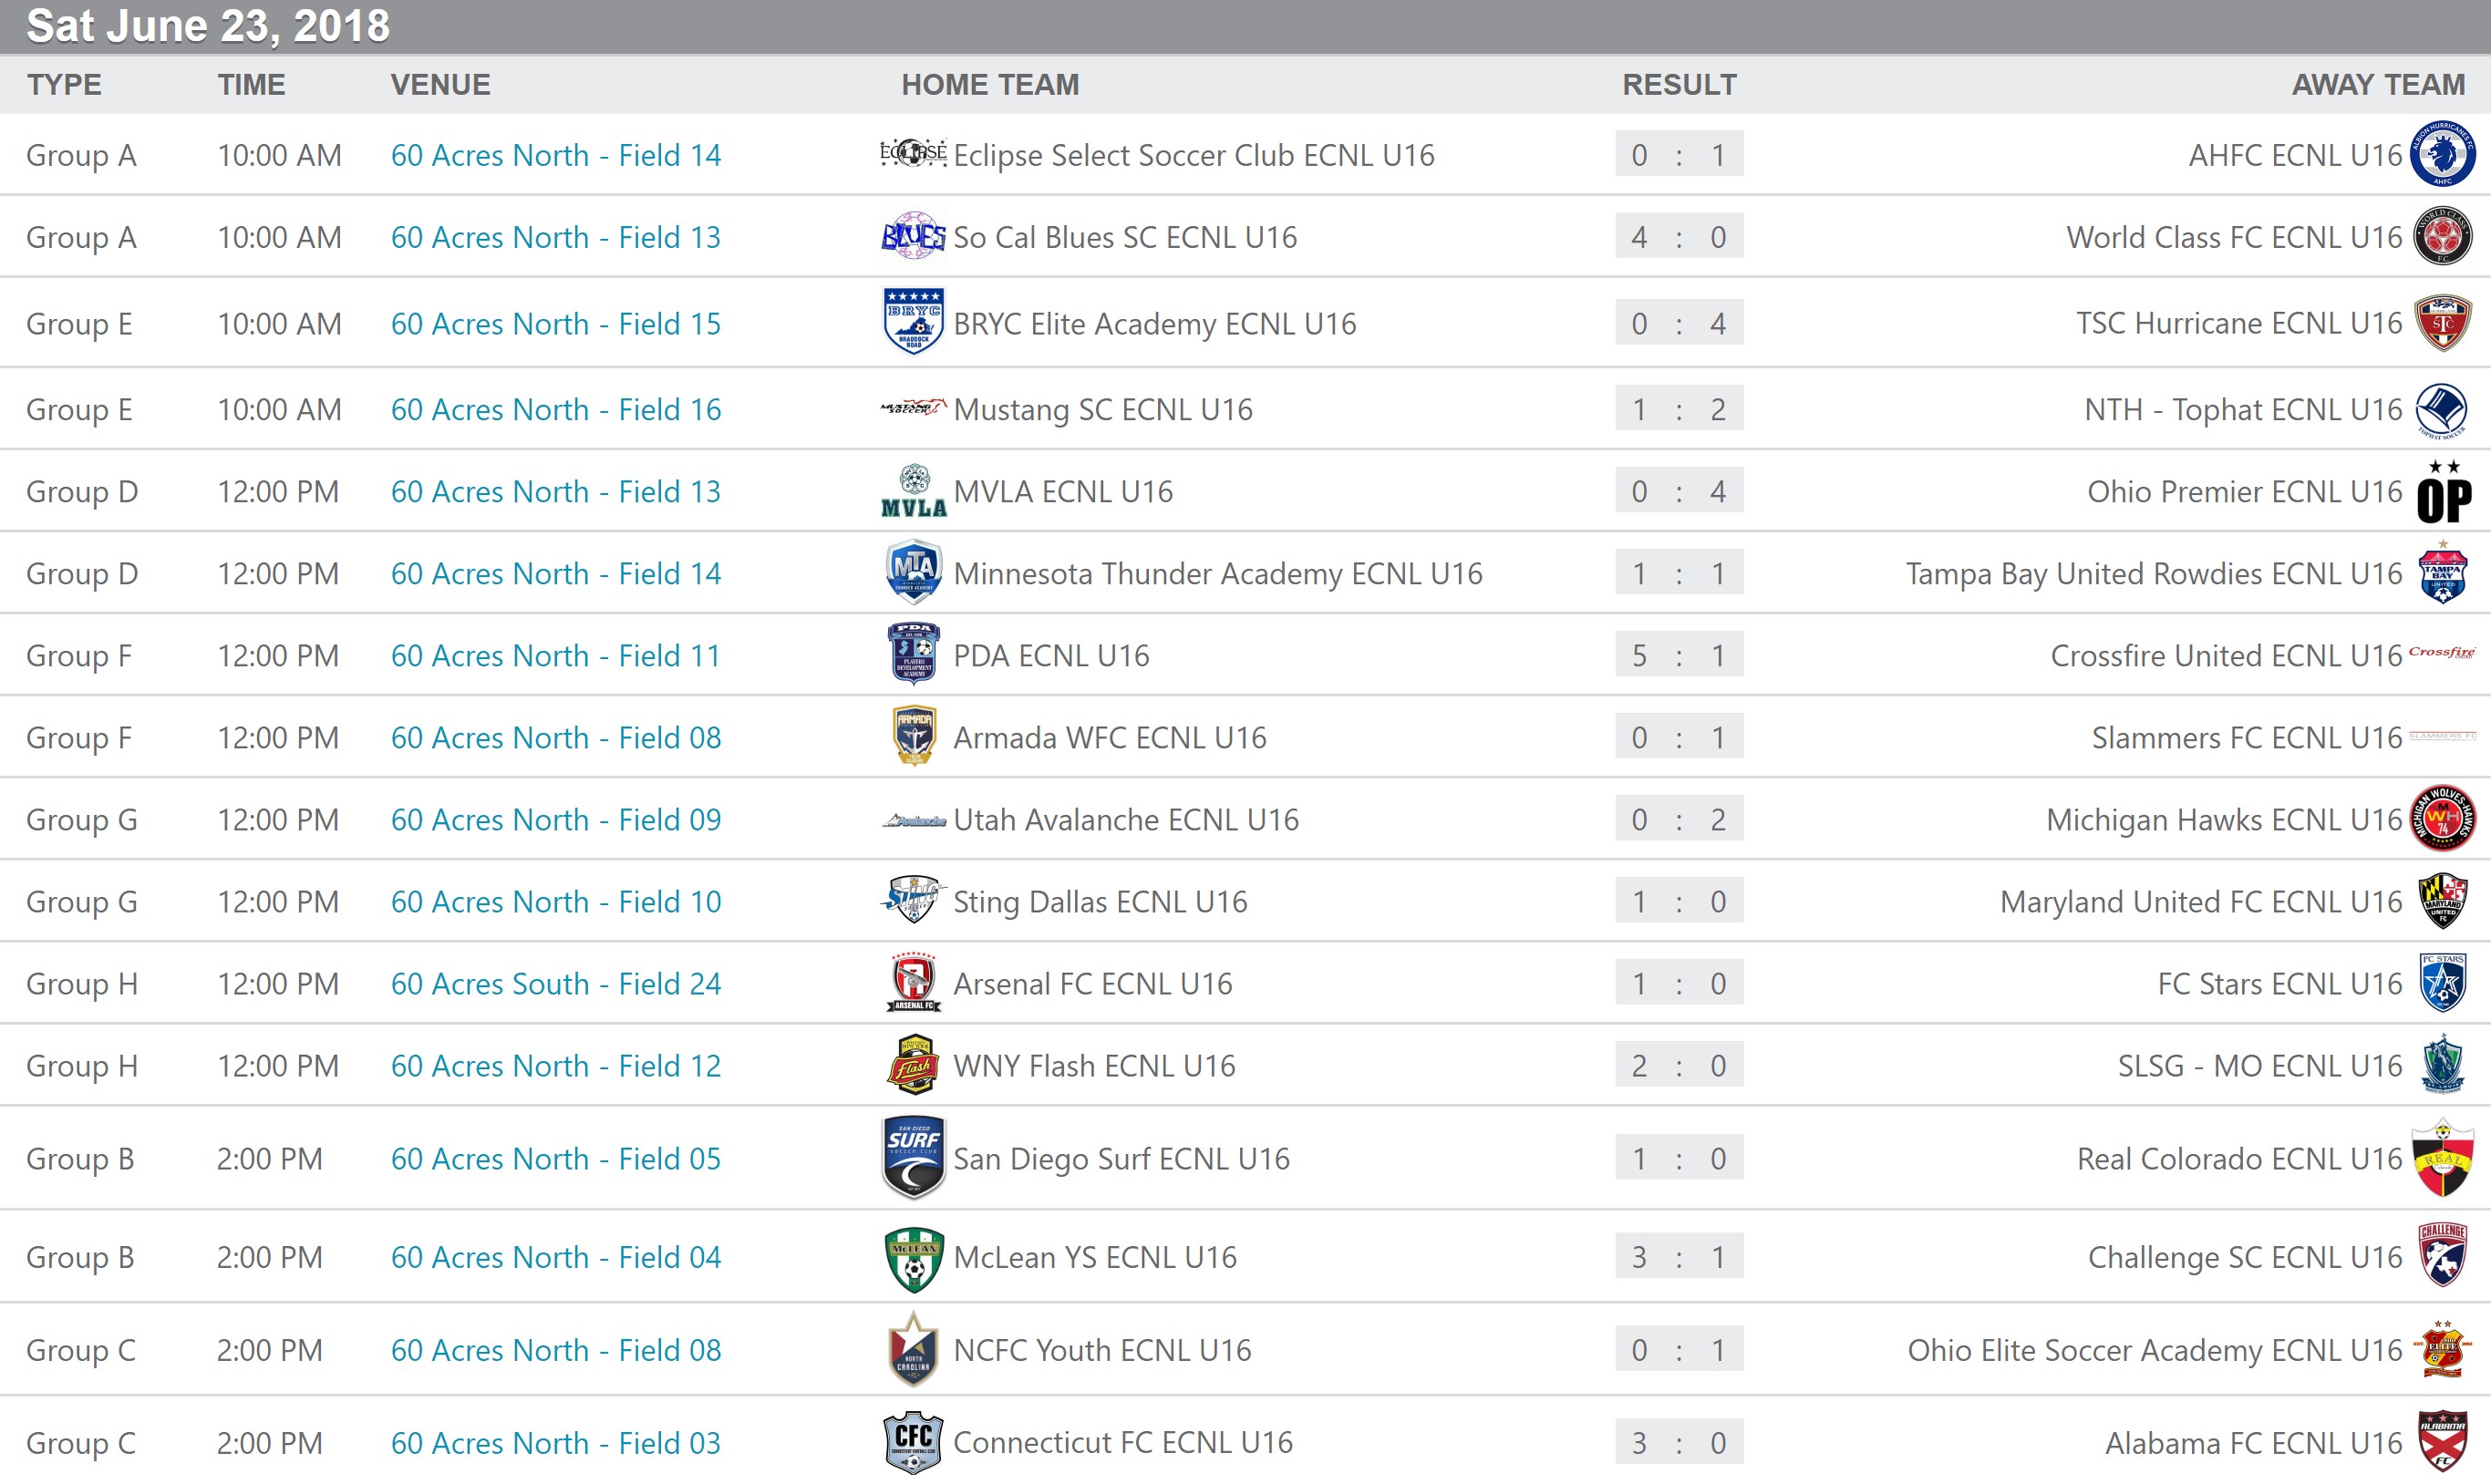Image resolution: width=2491 pixels, height=1484 pixels.
Task: Click the Arsenal FC crest
Action: pyautogui.click(x=913, y=982)
